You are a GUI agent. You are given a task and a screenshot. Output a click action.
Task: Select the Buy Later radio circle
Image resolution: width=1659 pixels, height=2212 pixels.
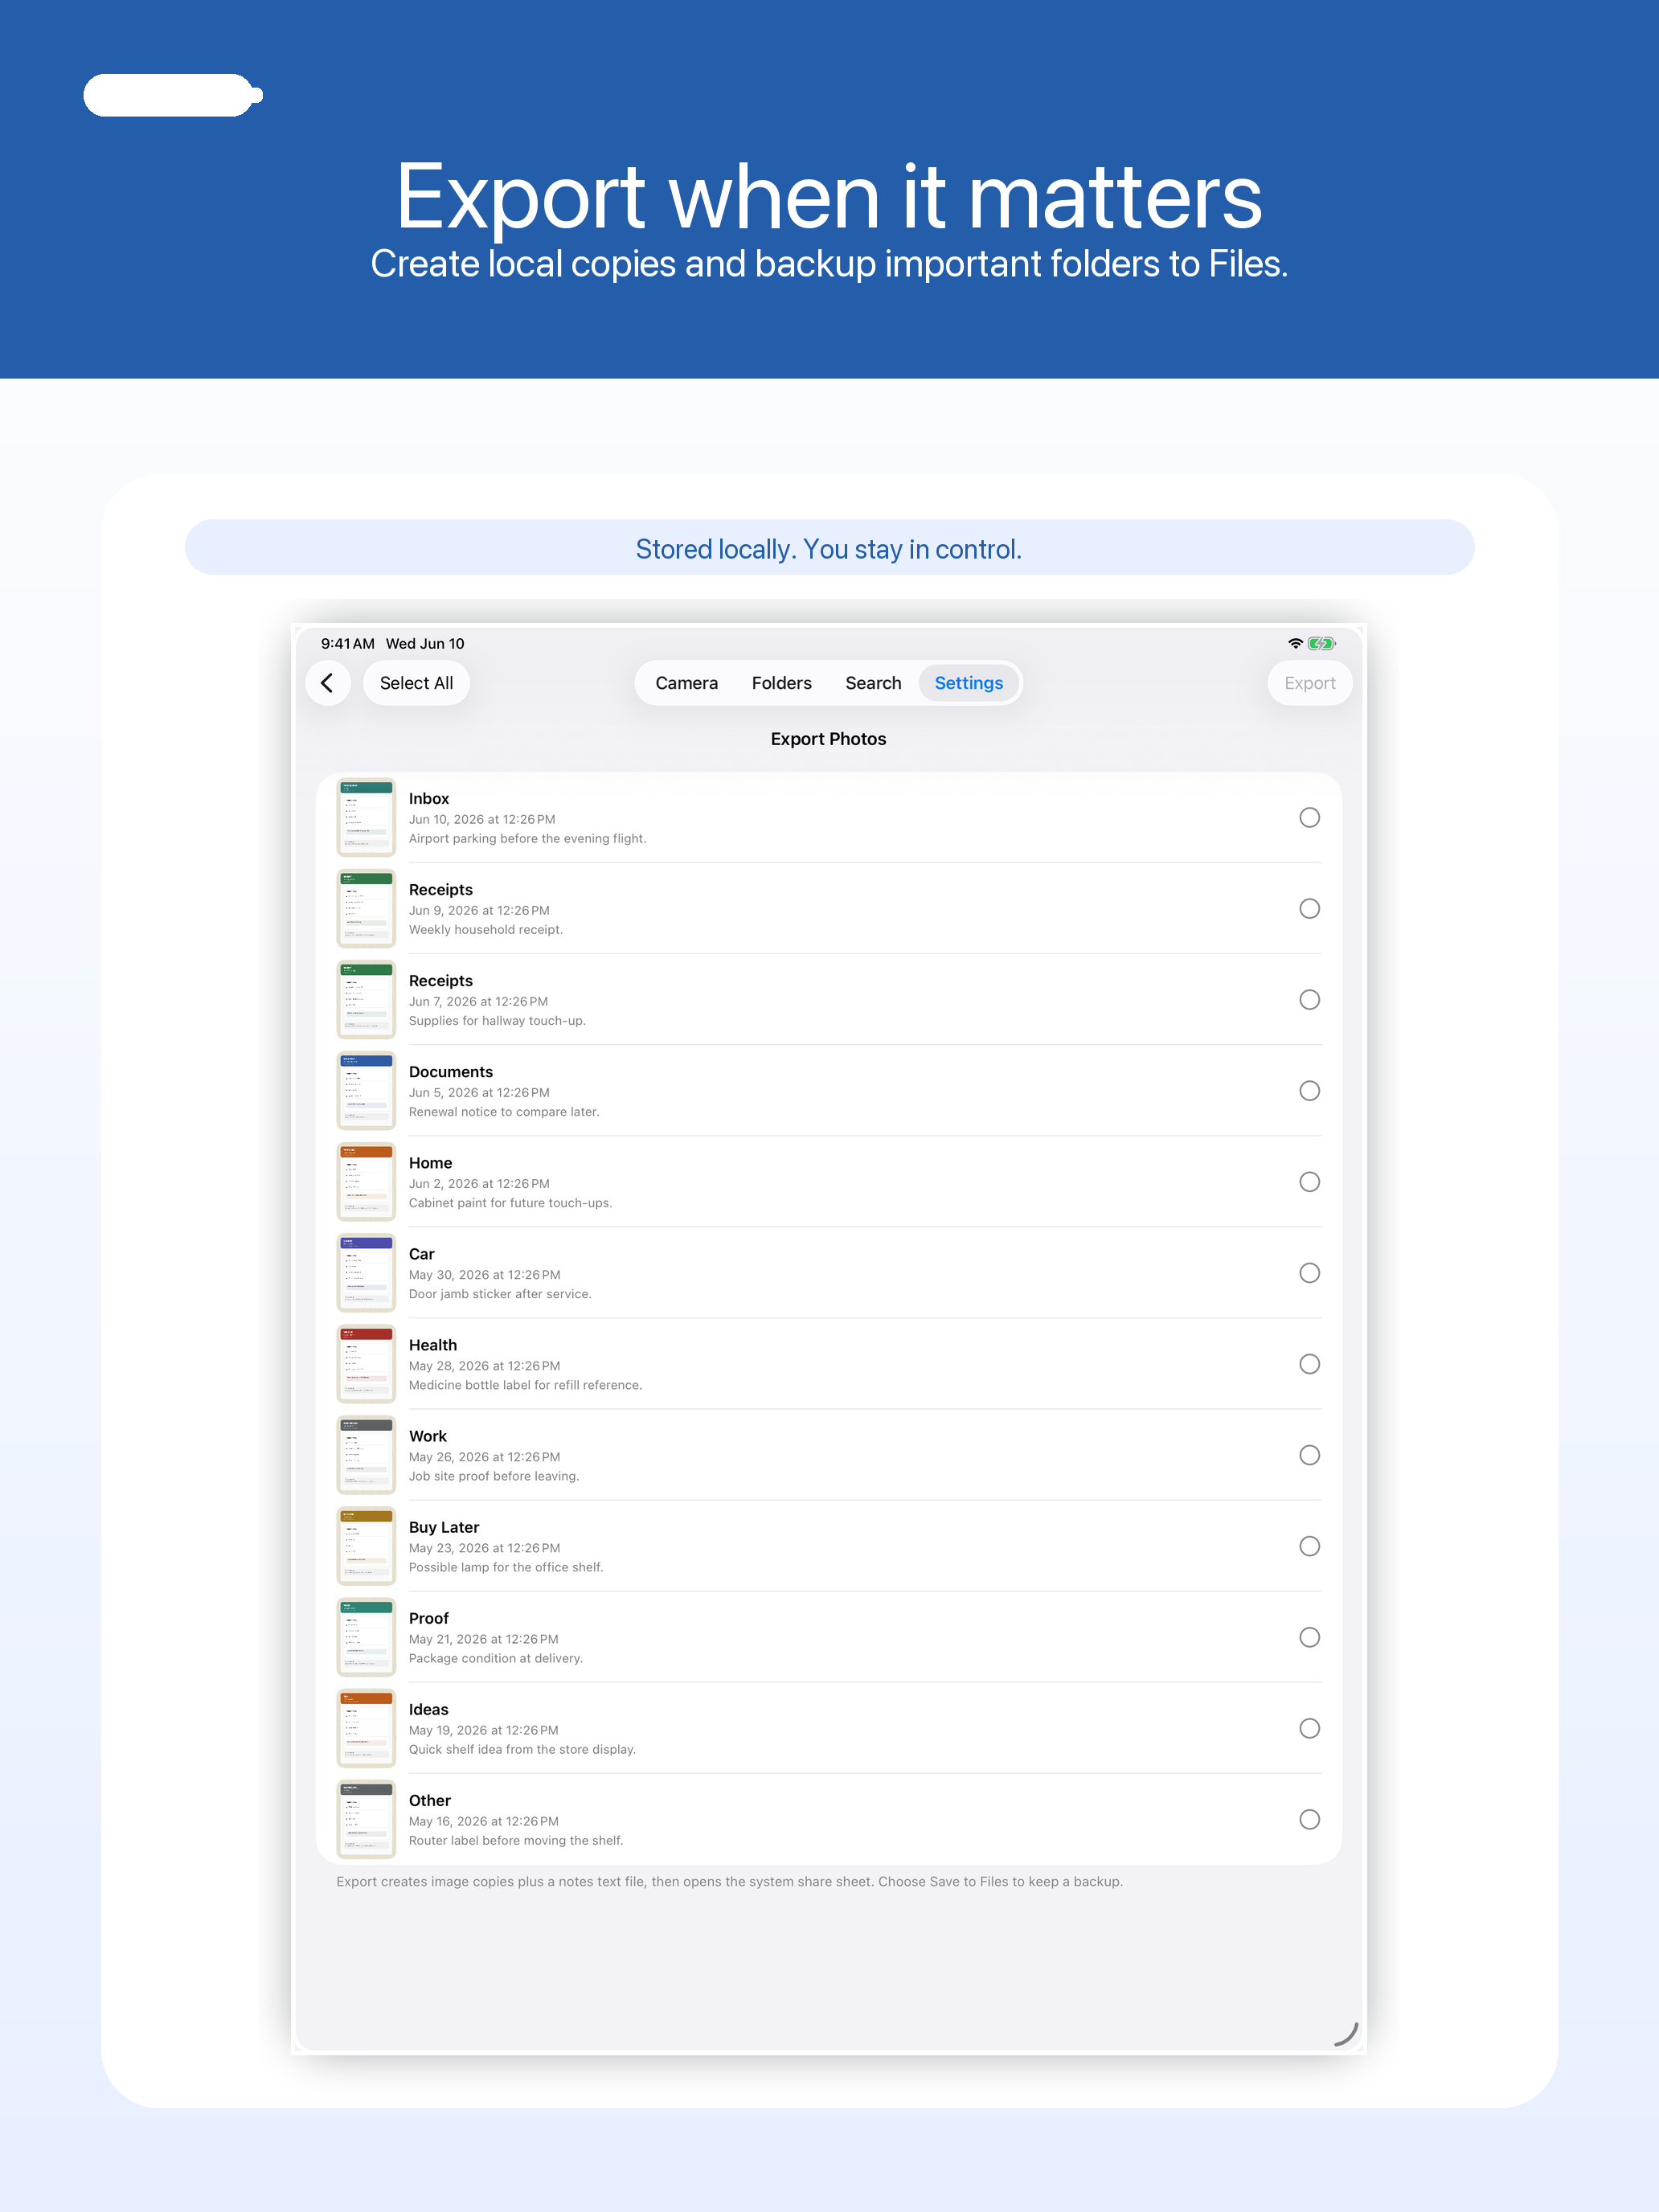pos(1309,1545)
